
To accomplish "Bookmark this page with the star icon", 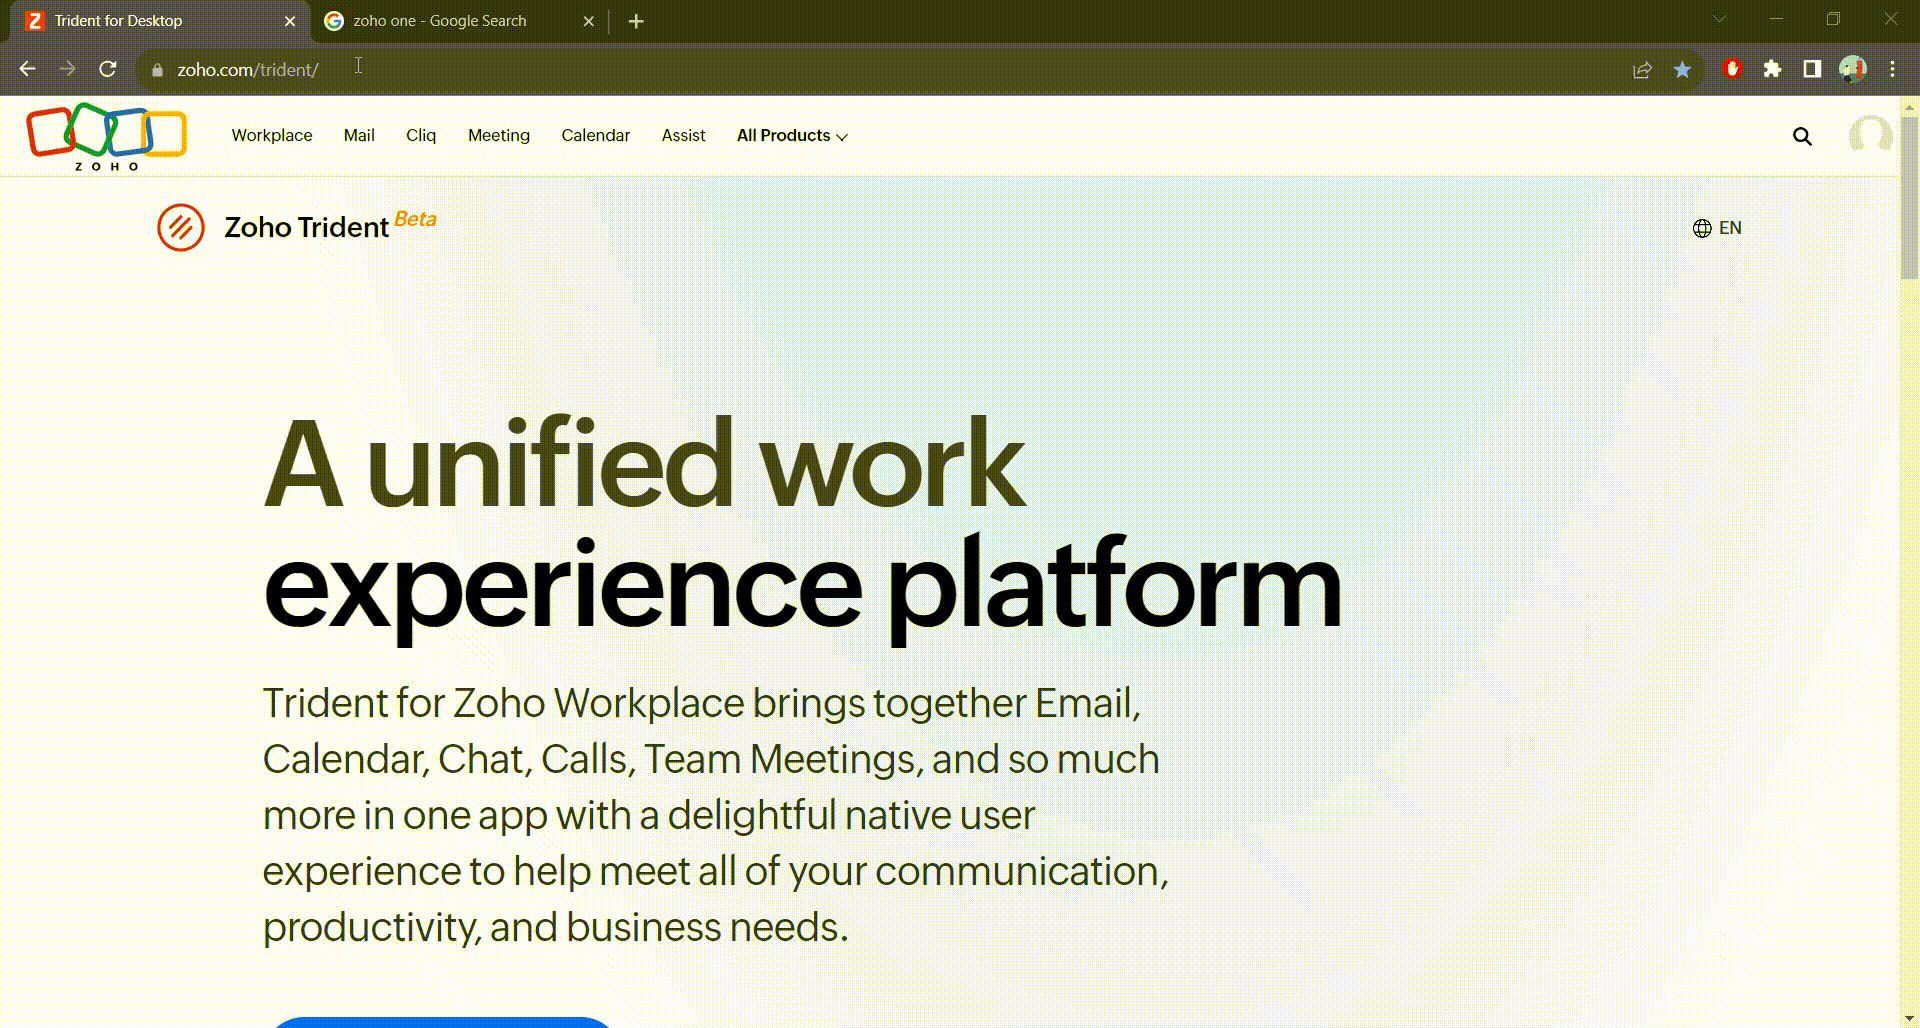I will pos(1682,70).
